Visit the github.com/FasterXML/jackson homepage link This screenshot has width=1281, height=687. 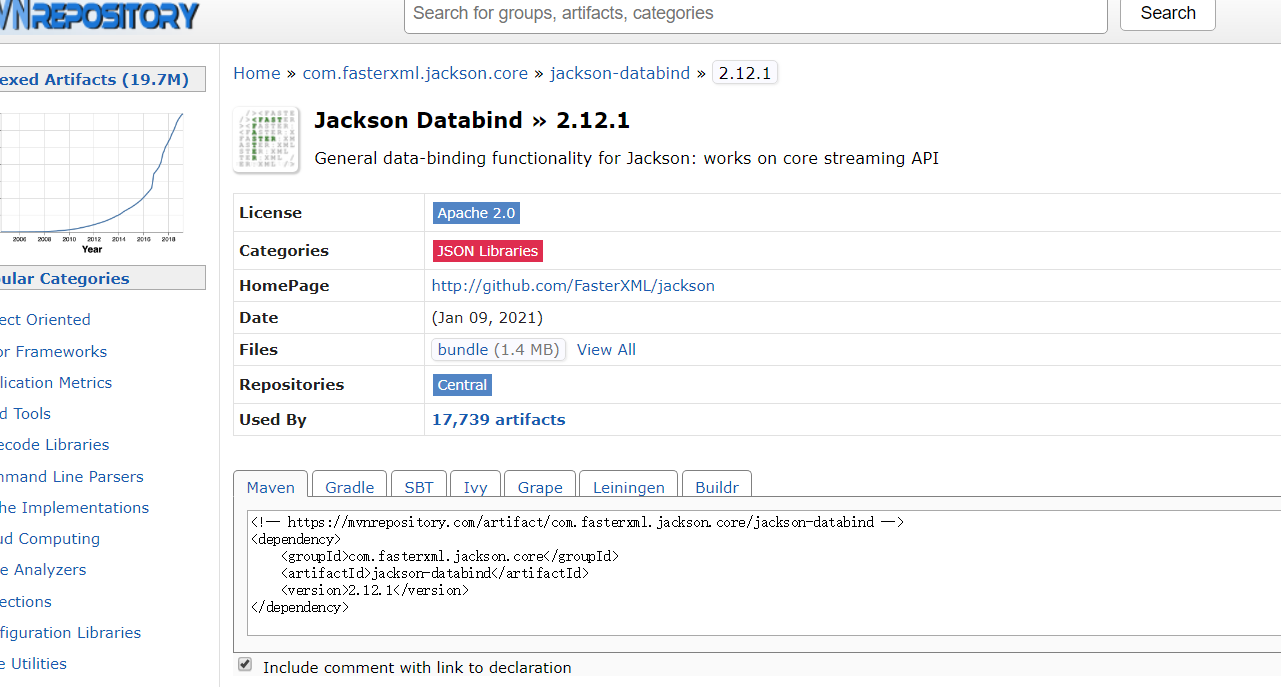click(x=573, y=286)
